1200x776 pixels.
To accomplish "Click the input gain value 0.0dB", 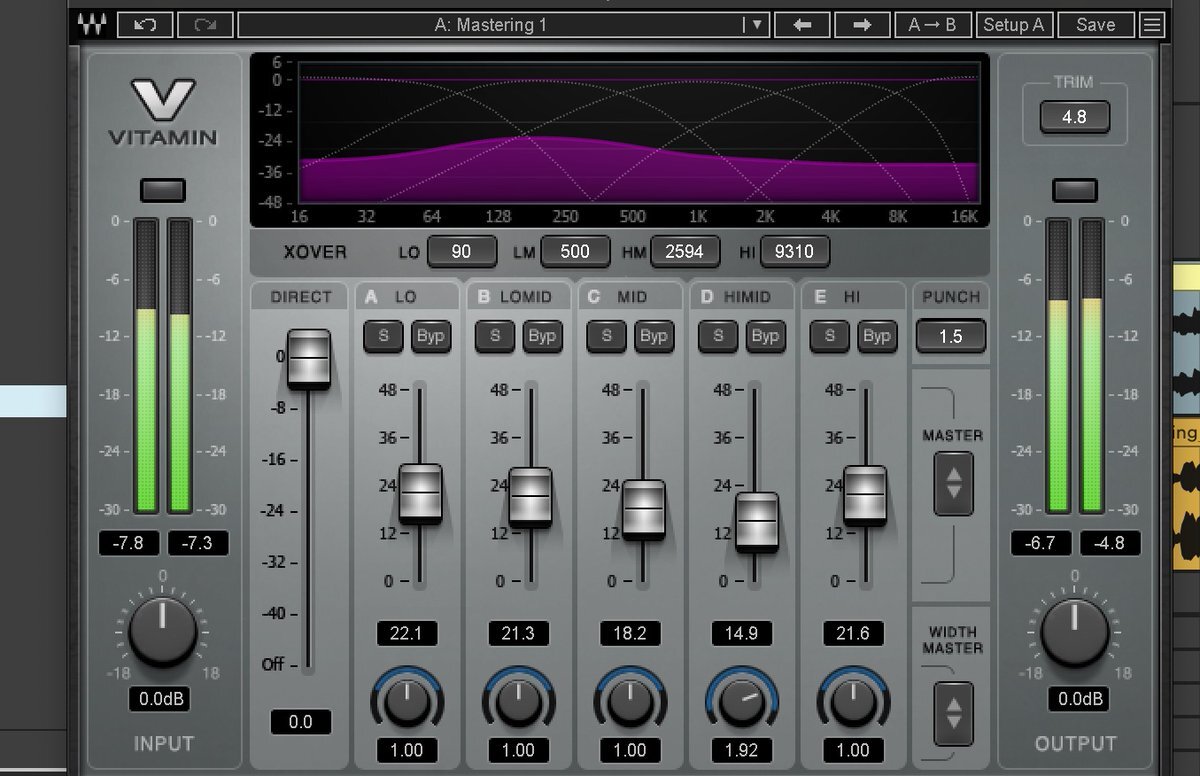I will point(159,699).
